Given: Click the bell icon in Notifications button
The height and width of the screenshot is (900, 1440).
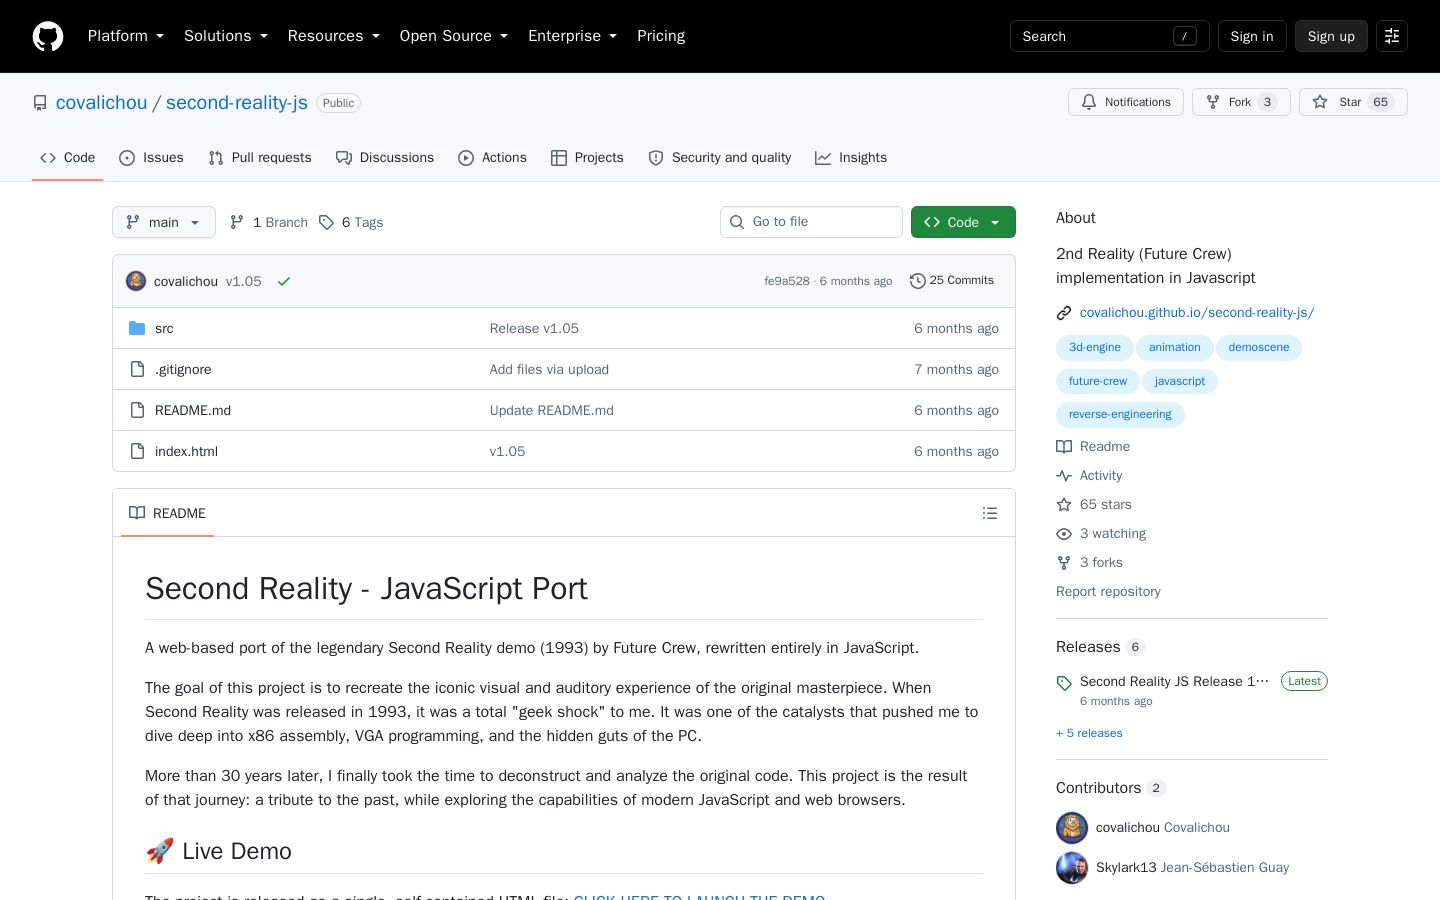Looking at the screenshot, I should click(x=1089, y=102).
